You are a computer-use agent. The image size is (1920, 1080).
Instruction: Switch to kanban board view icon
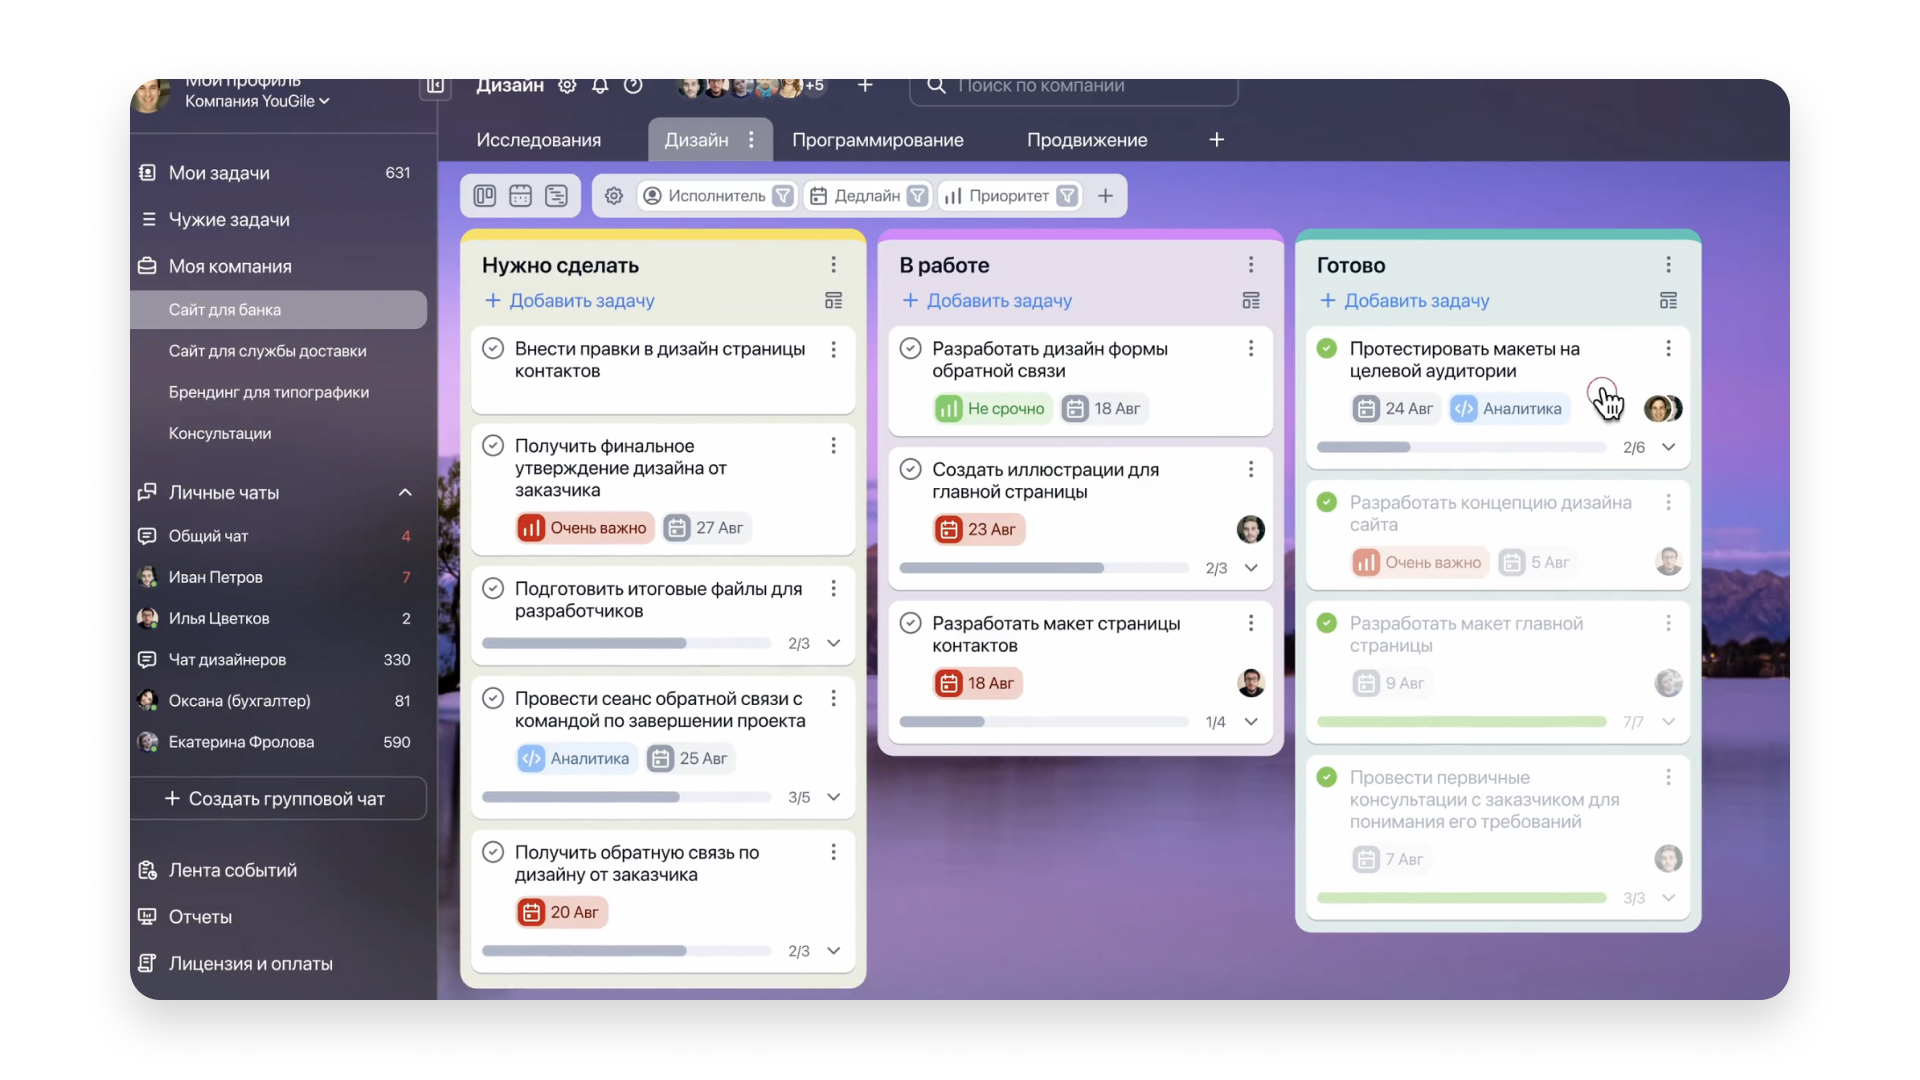click(485, 196)
